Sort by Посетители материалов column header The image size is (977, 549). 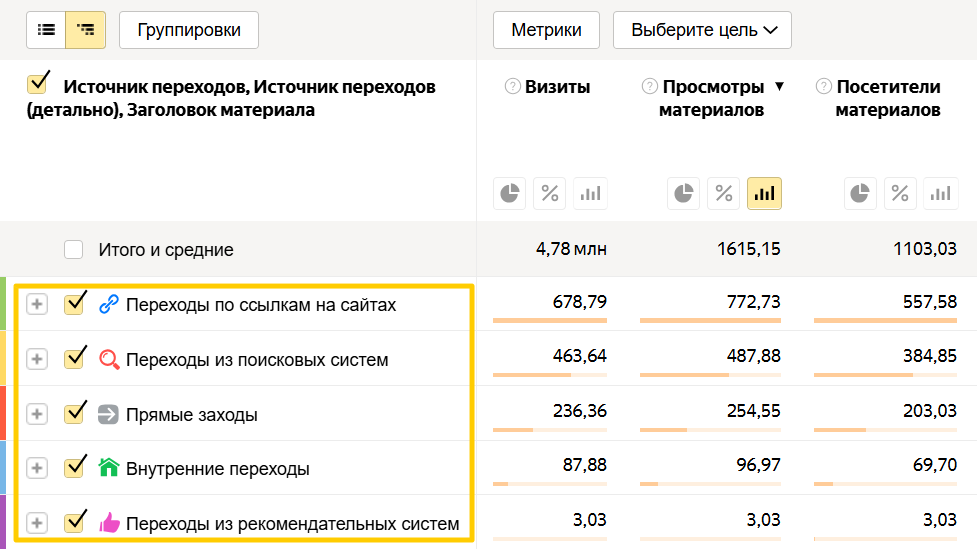point(888,98)
